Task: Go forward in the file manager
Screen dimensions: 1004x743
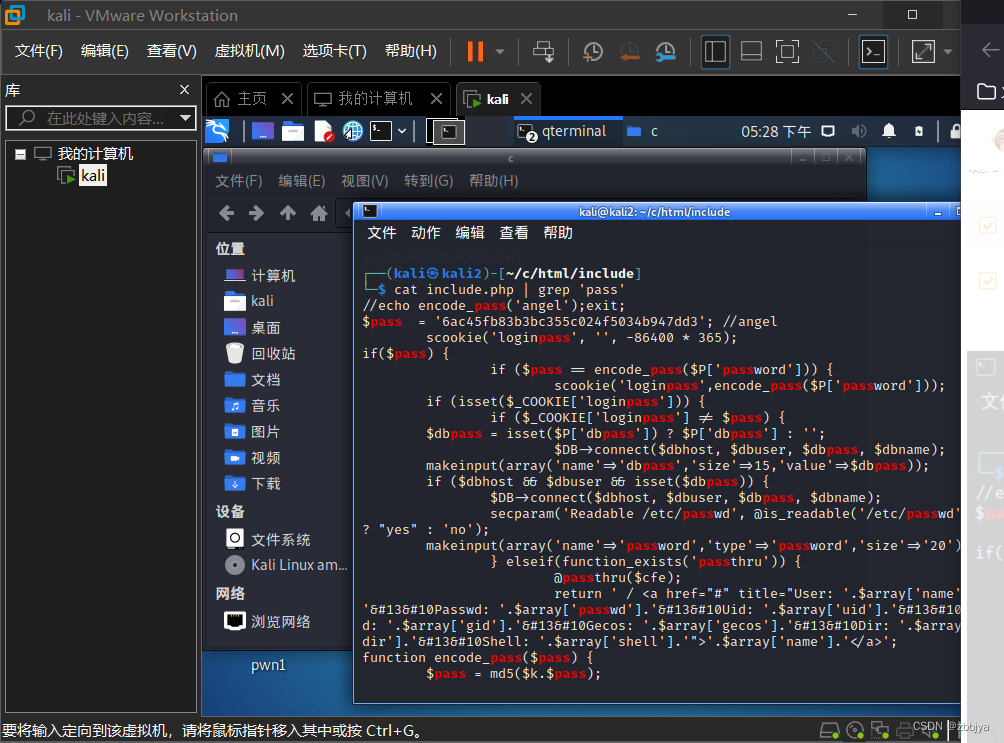Action: 256,213
